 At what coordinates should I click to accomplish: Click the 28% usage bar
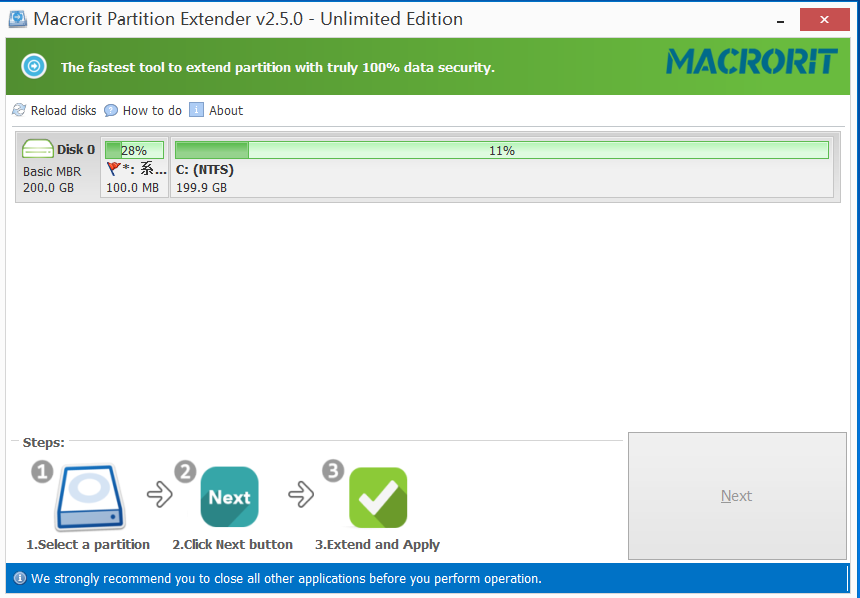[134, 150]
